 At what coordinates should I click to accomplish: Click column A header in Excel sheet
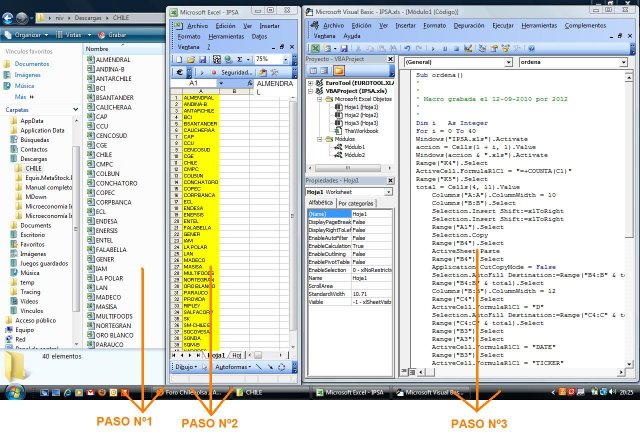click(200, 91)
